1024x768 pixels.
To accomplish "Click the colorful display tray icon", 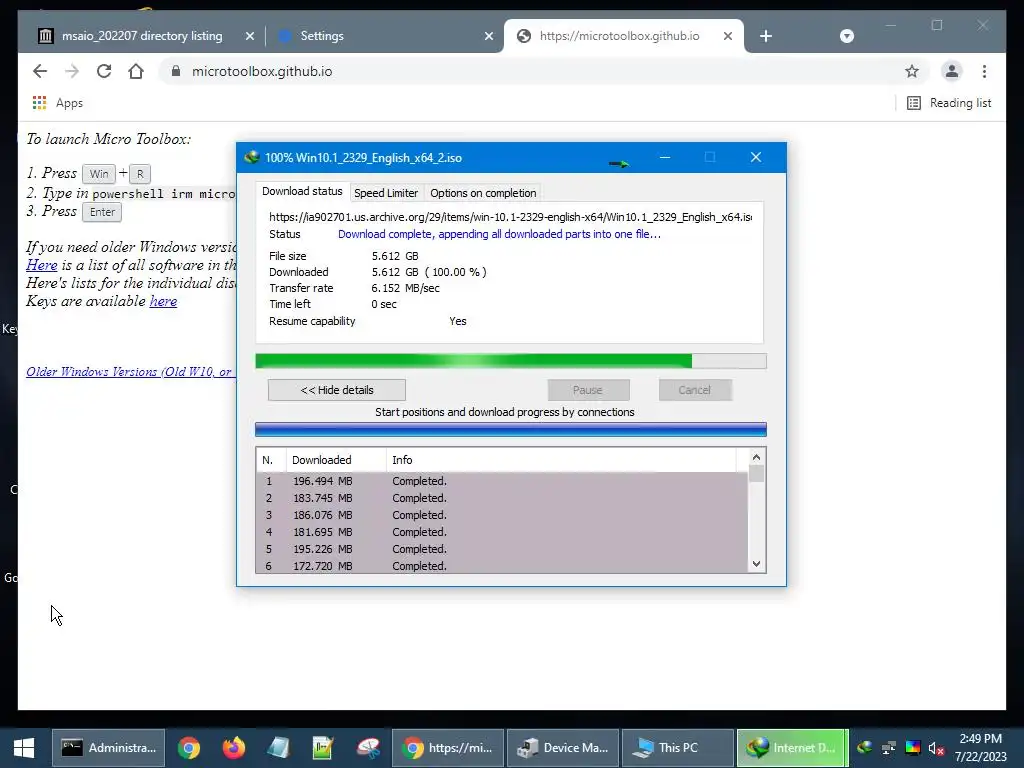I will click(x=913, y=748).
